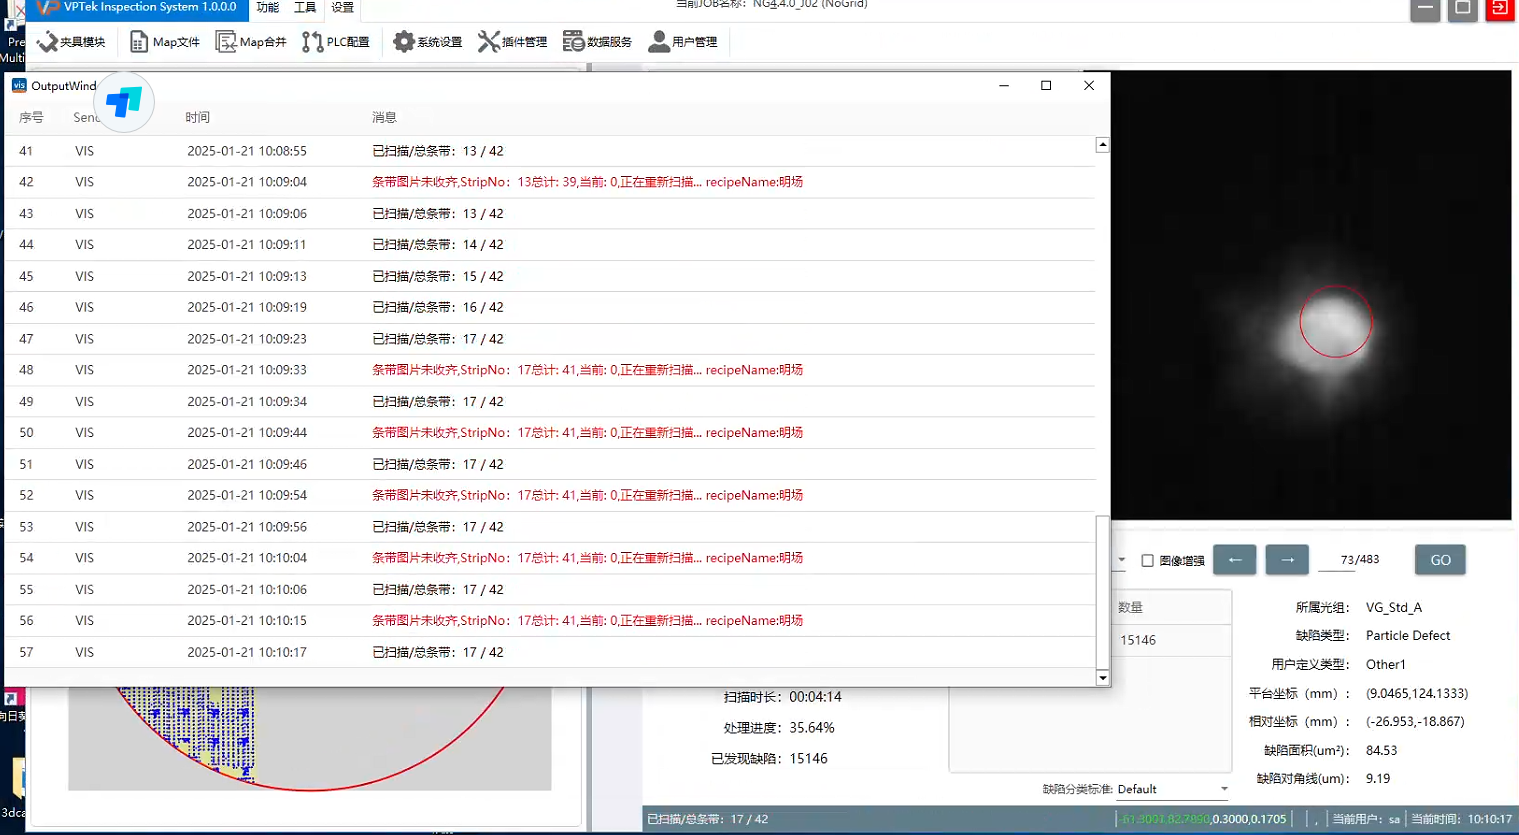Click status bar 已扫描/总条带 17 / 42
Viewport: 1519px width, 835px height.
tap(708, 819)
